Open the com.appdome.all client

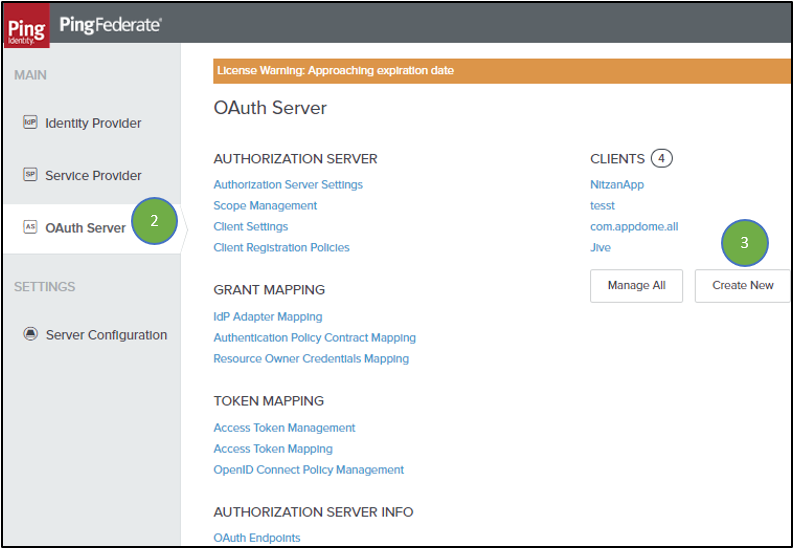(x=634, y=226)
